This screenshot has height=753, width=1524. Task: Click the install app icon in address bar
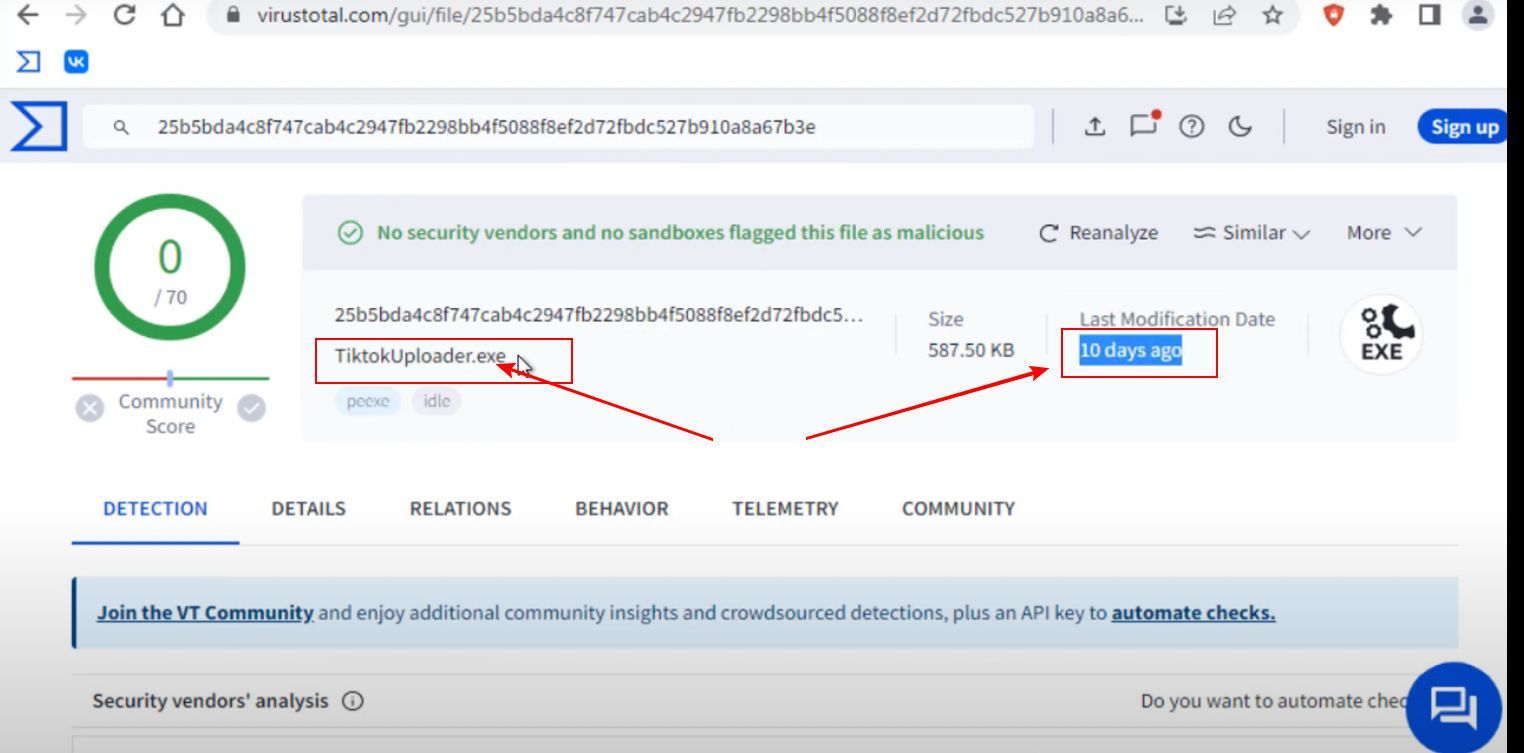1176,15
